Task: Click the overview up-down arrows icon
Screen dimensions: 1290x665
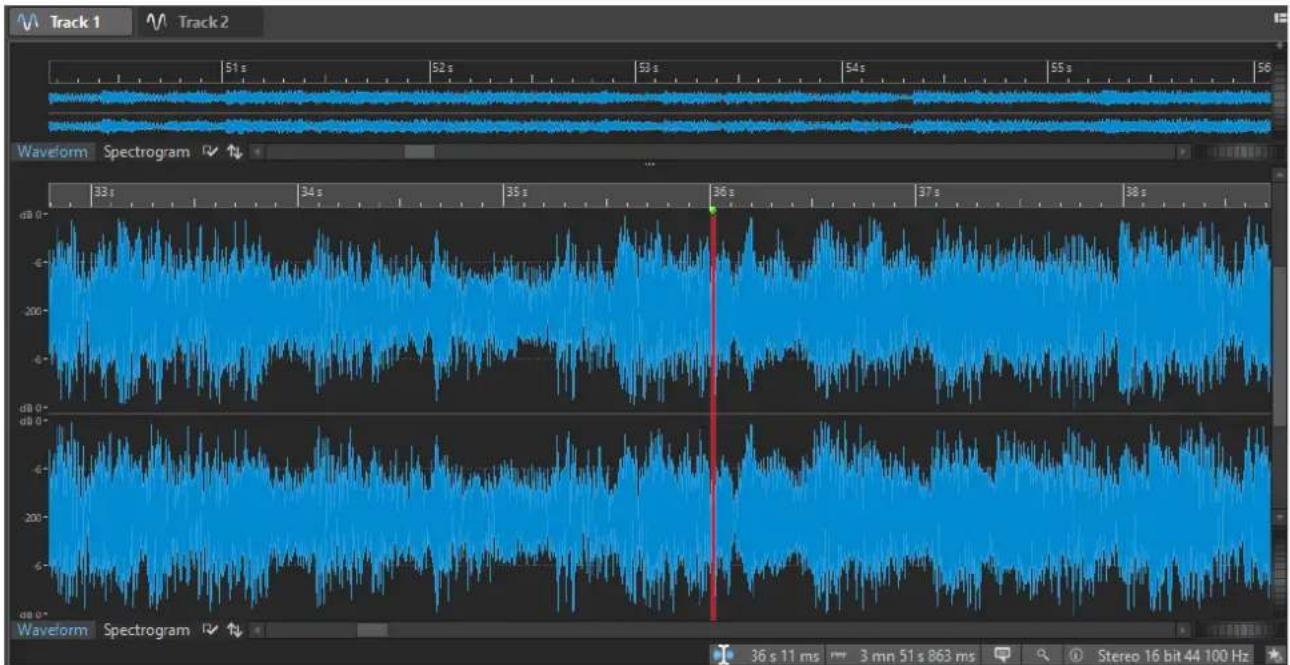Action: click(x=234, y=152)
